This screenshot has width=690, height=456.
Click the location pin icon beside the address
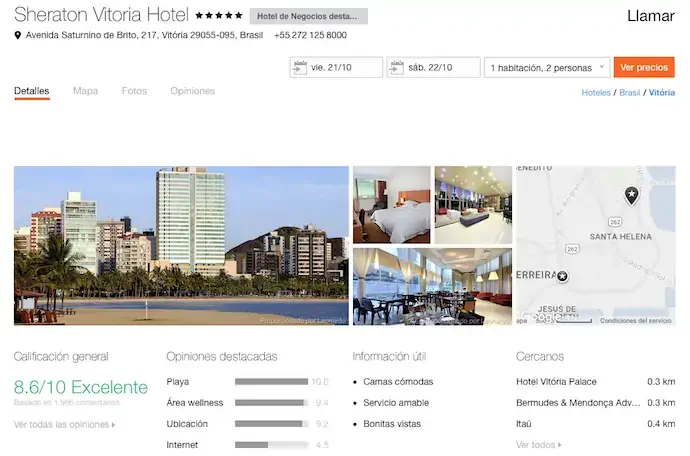(18, 35)
